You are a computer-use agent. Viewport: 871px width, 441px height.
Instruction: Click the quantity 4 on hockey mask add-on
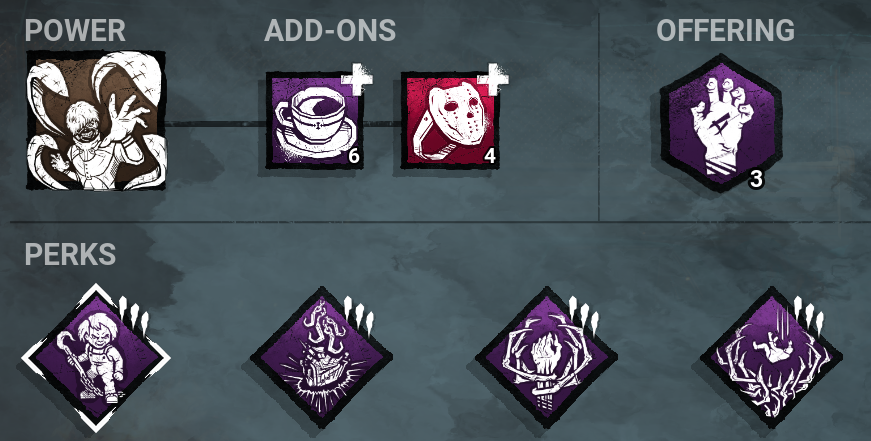(x=489, y=157)
